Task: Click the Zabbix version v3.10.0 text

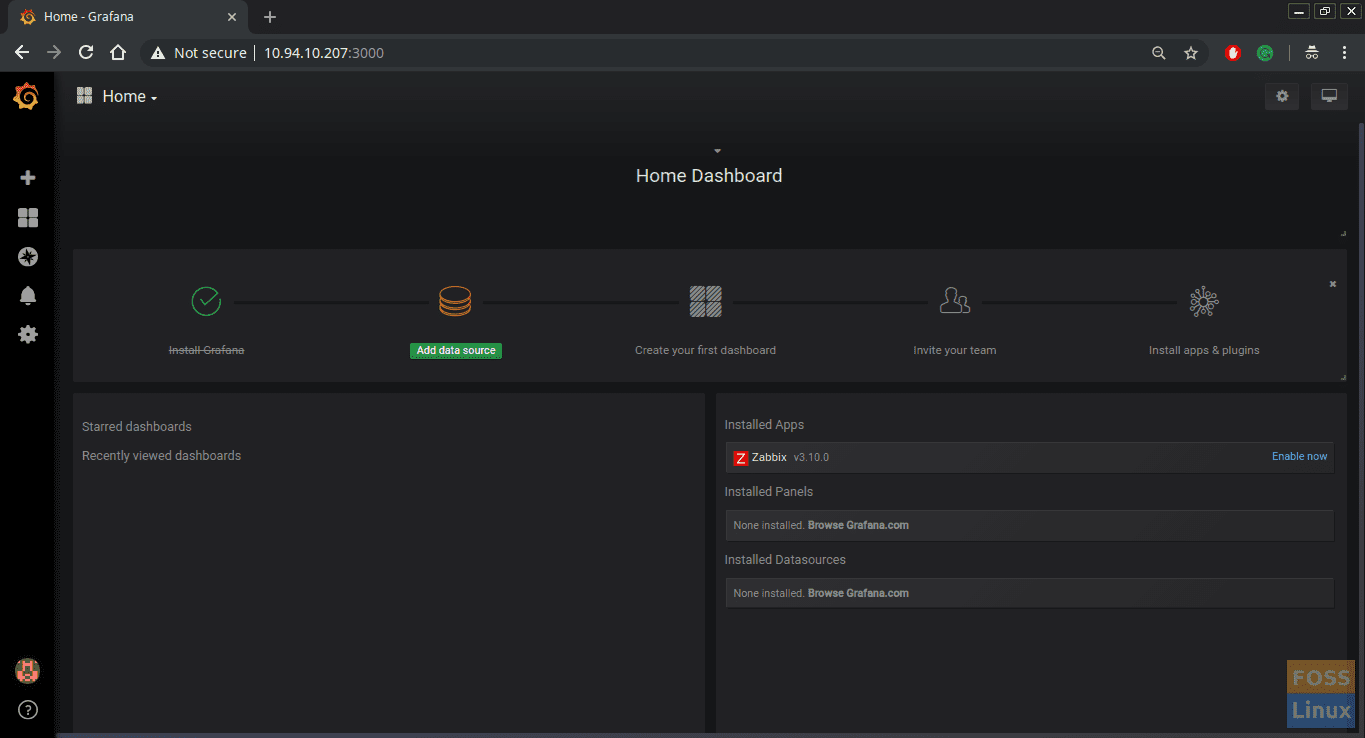Action: (811, 457)
